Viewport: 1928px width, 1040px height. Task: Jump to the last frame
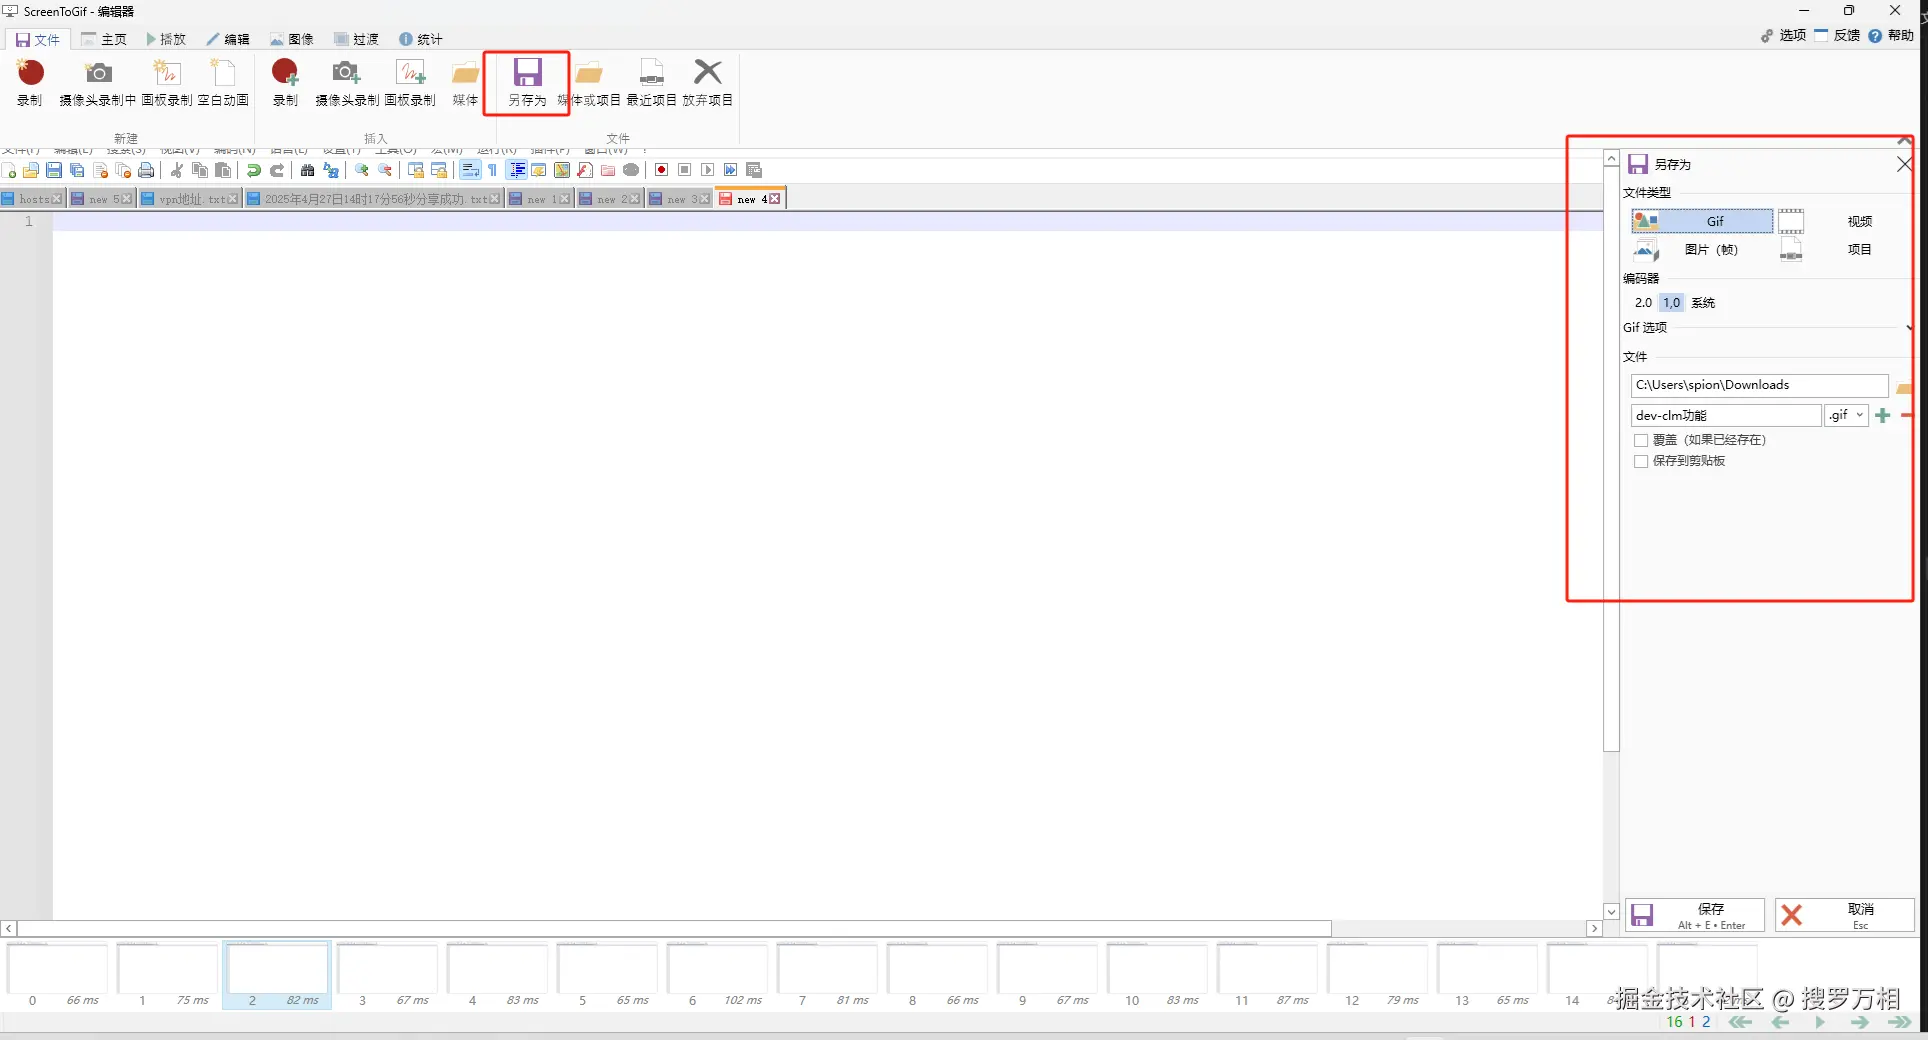click(x=1899, y=1022)
